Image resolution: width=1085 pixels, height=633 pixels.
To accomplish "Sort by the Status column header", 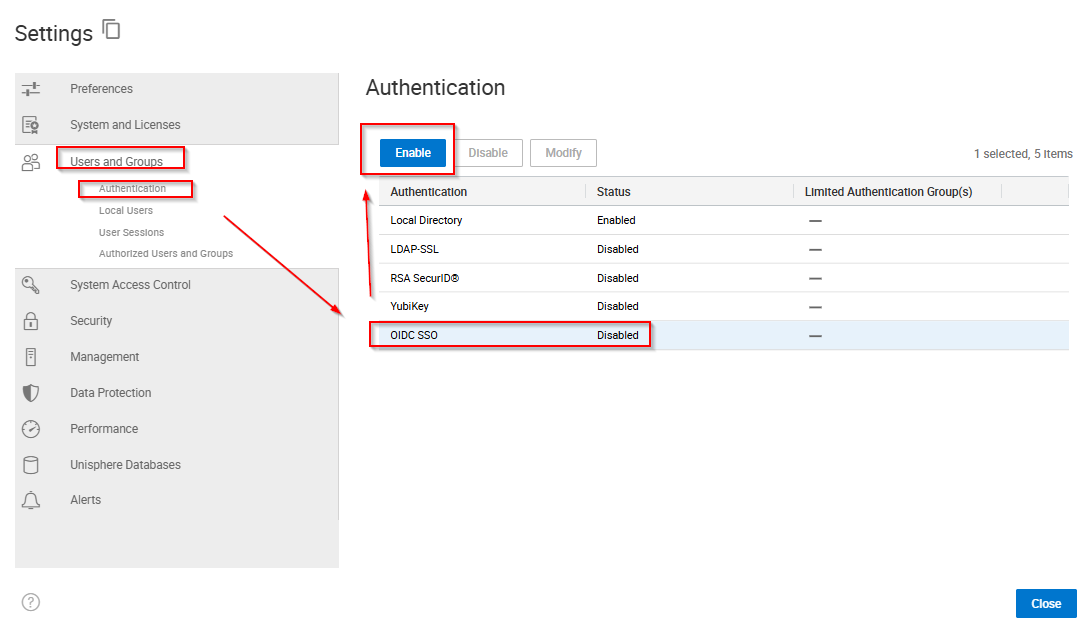I will [x=613, y=192].
